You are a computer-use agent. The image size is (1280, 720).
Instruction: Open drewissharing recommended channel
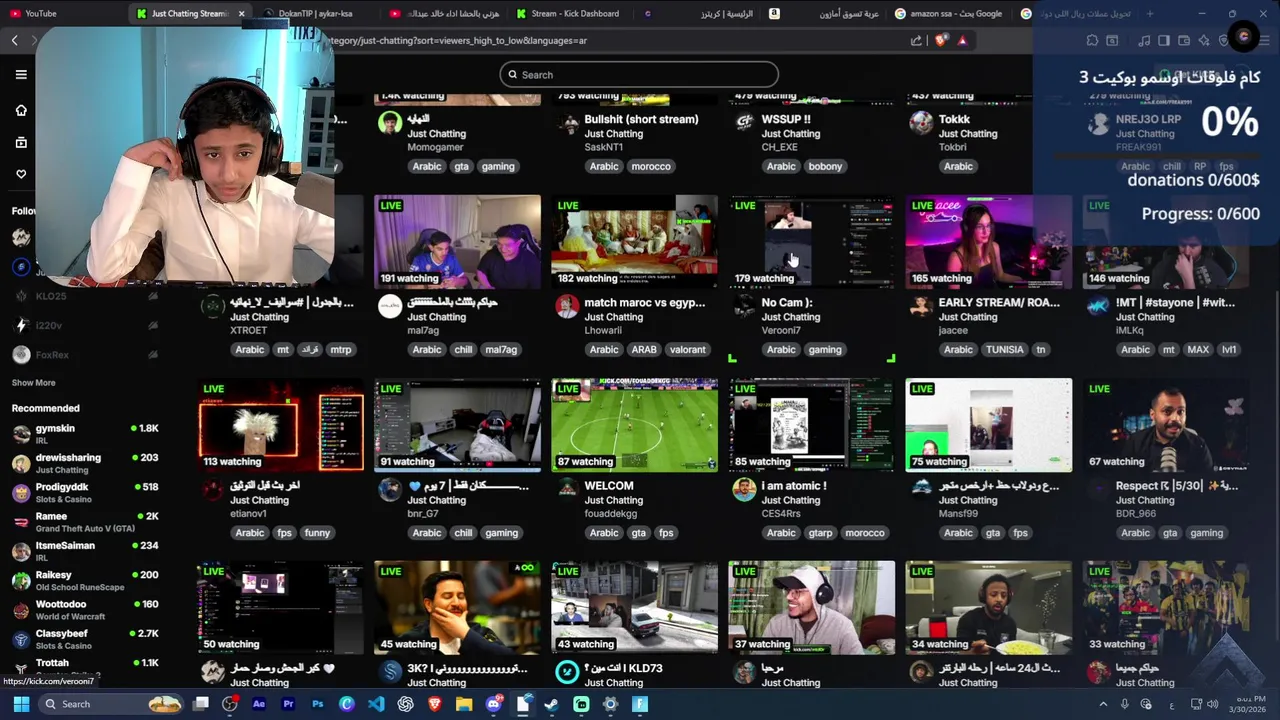[85, 463]
